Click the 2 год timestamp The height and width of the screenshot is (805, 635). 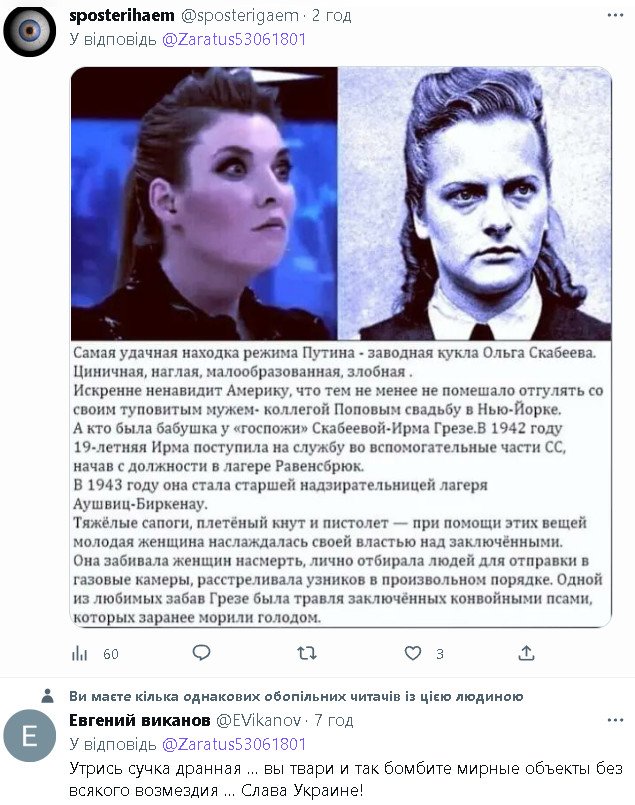click(x=332, y=16)
